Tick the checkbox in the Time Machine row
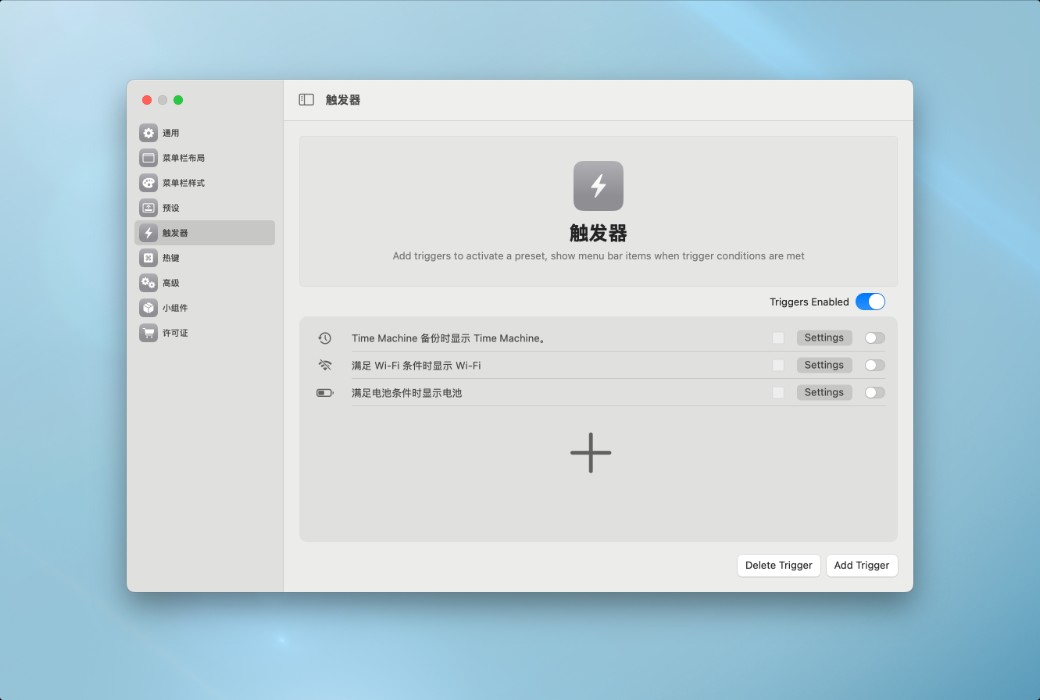The width and height of the screenshot is (1040, 700). click(x=778, y=338)
